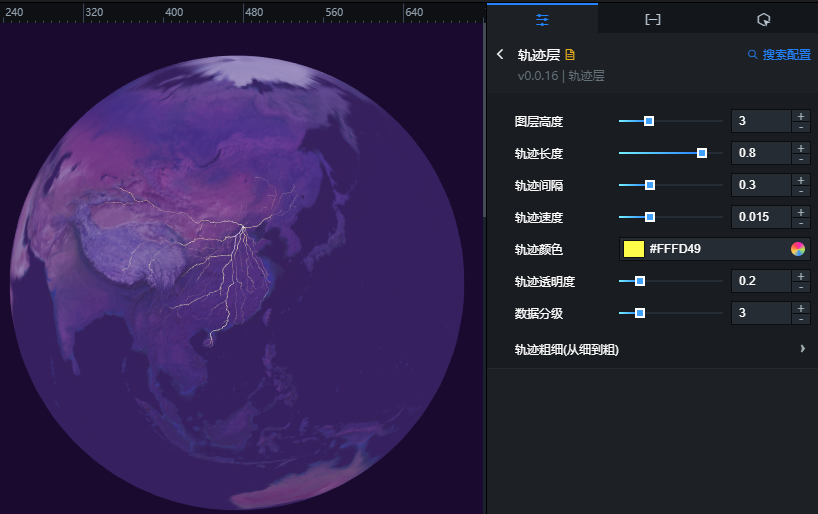Increase 图层高度 with the plus stepper

[x=801, y=116]
